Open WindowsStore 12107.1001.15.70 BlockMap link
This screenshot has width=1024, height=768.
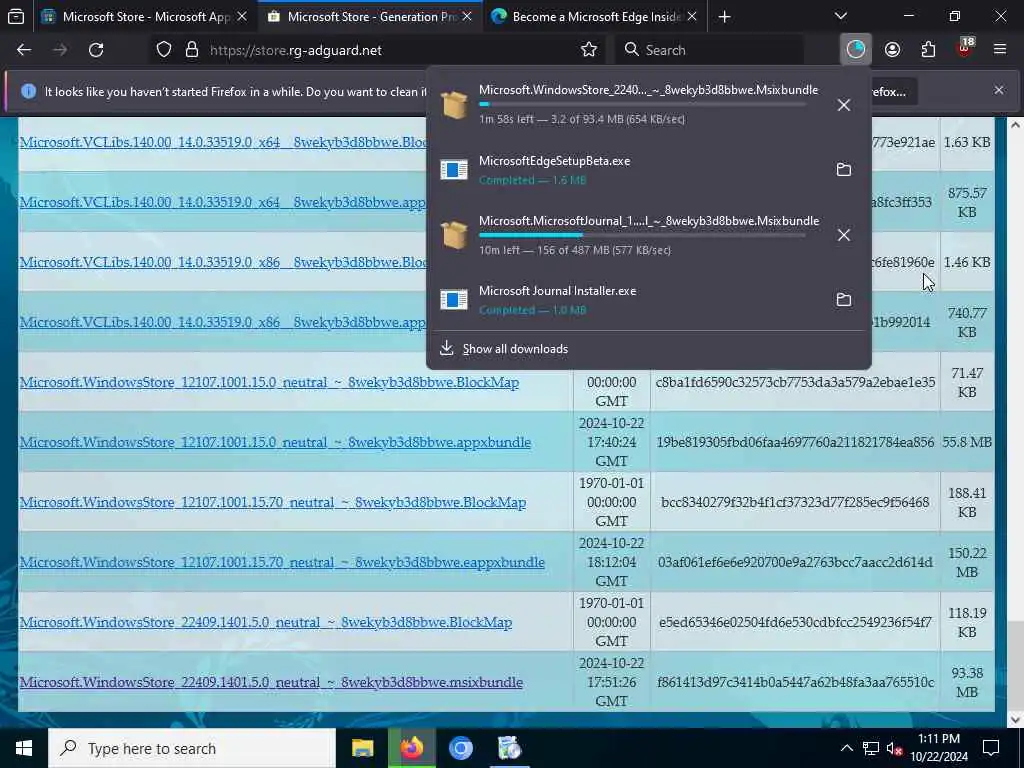tap(273, 503)
